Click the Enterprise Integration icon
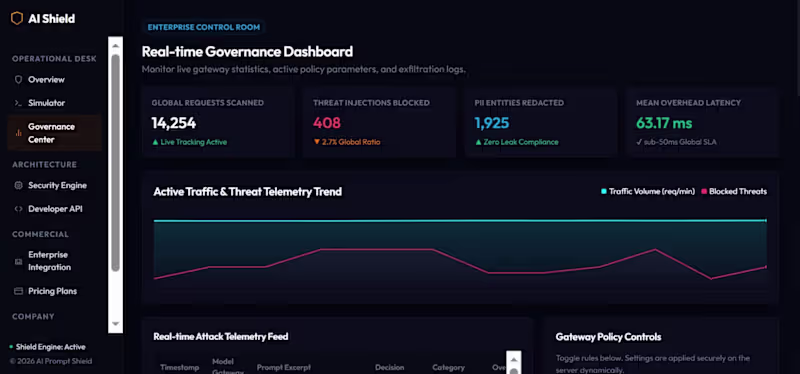 [x=18, y=261]
